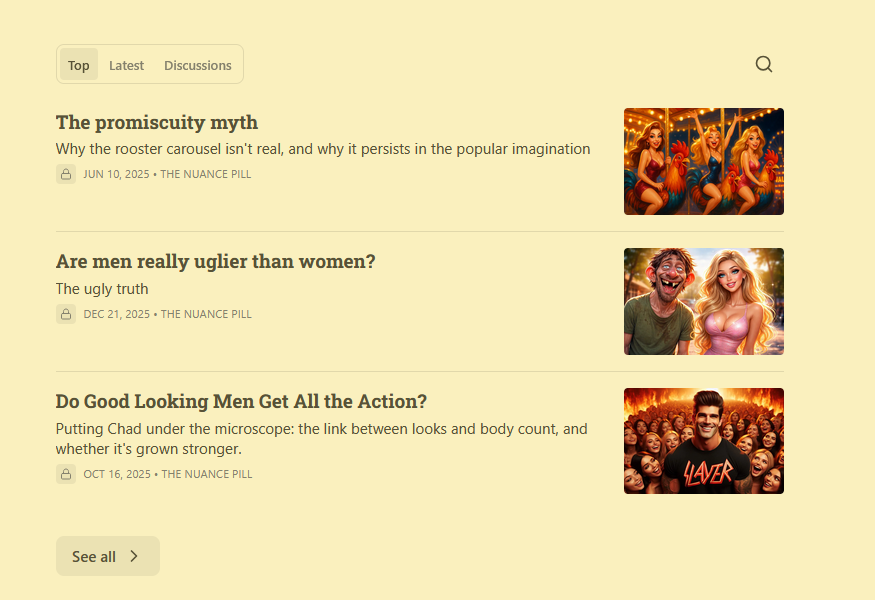Open "Are men really uglier than women?" headline
The image size is (875, 600).
coord(216,262)
